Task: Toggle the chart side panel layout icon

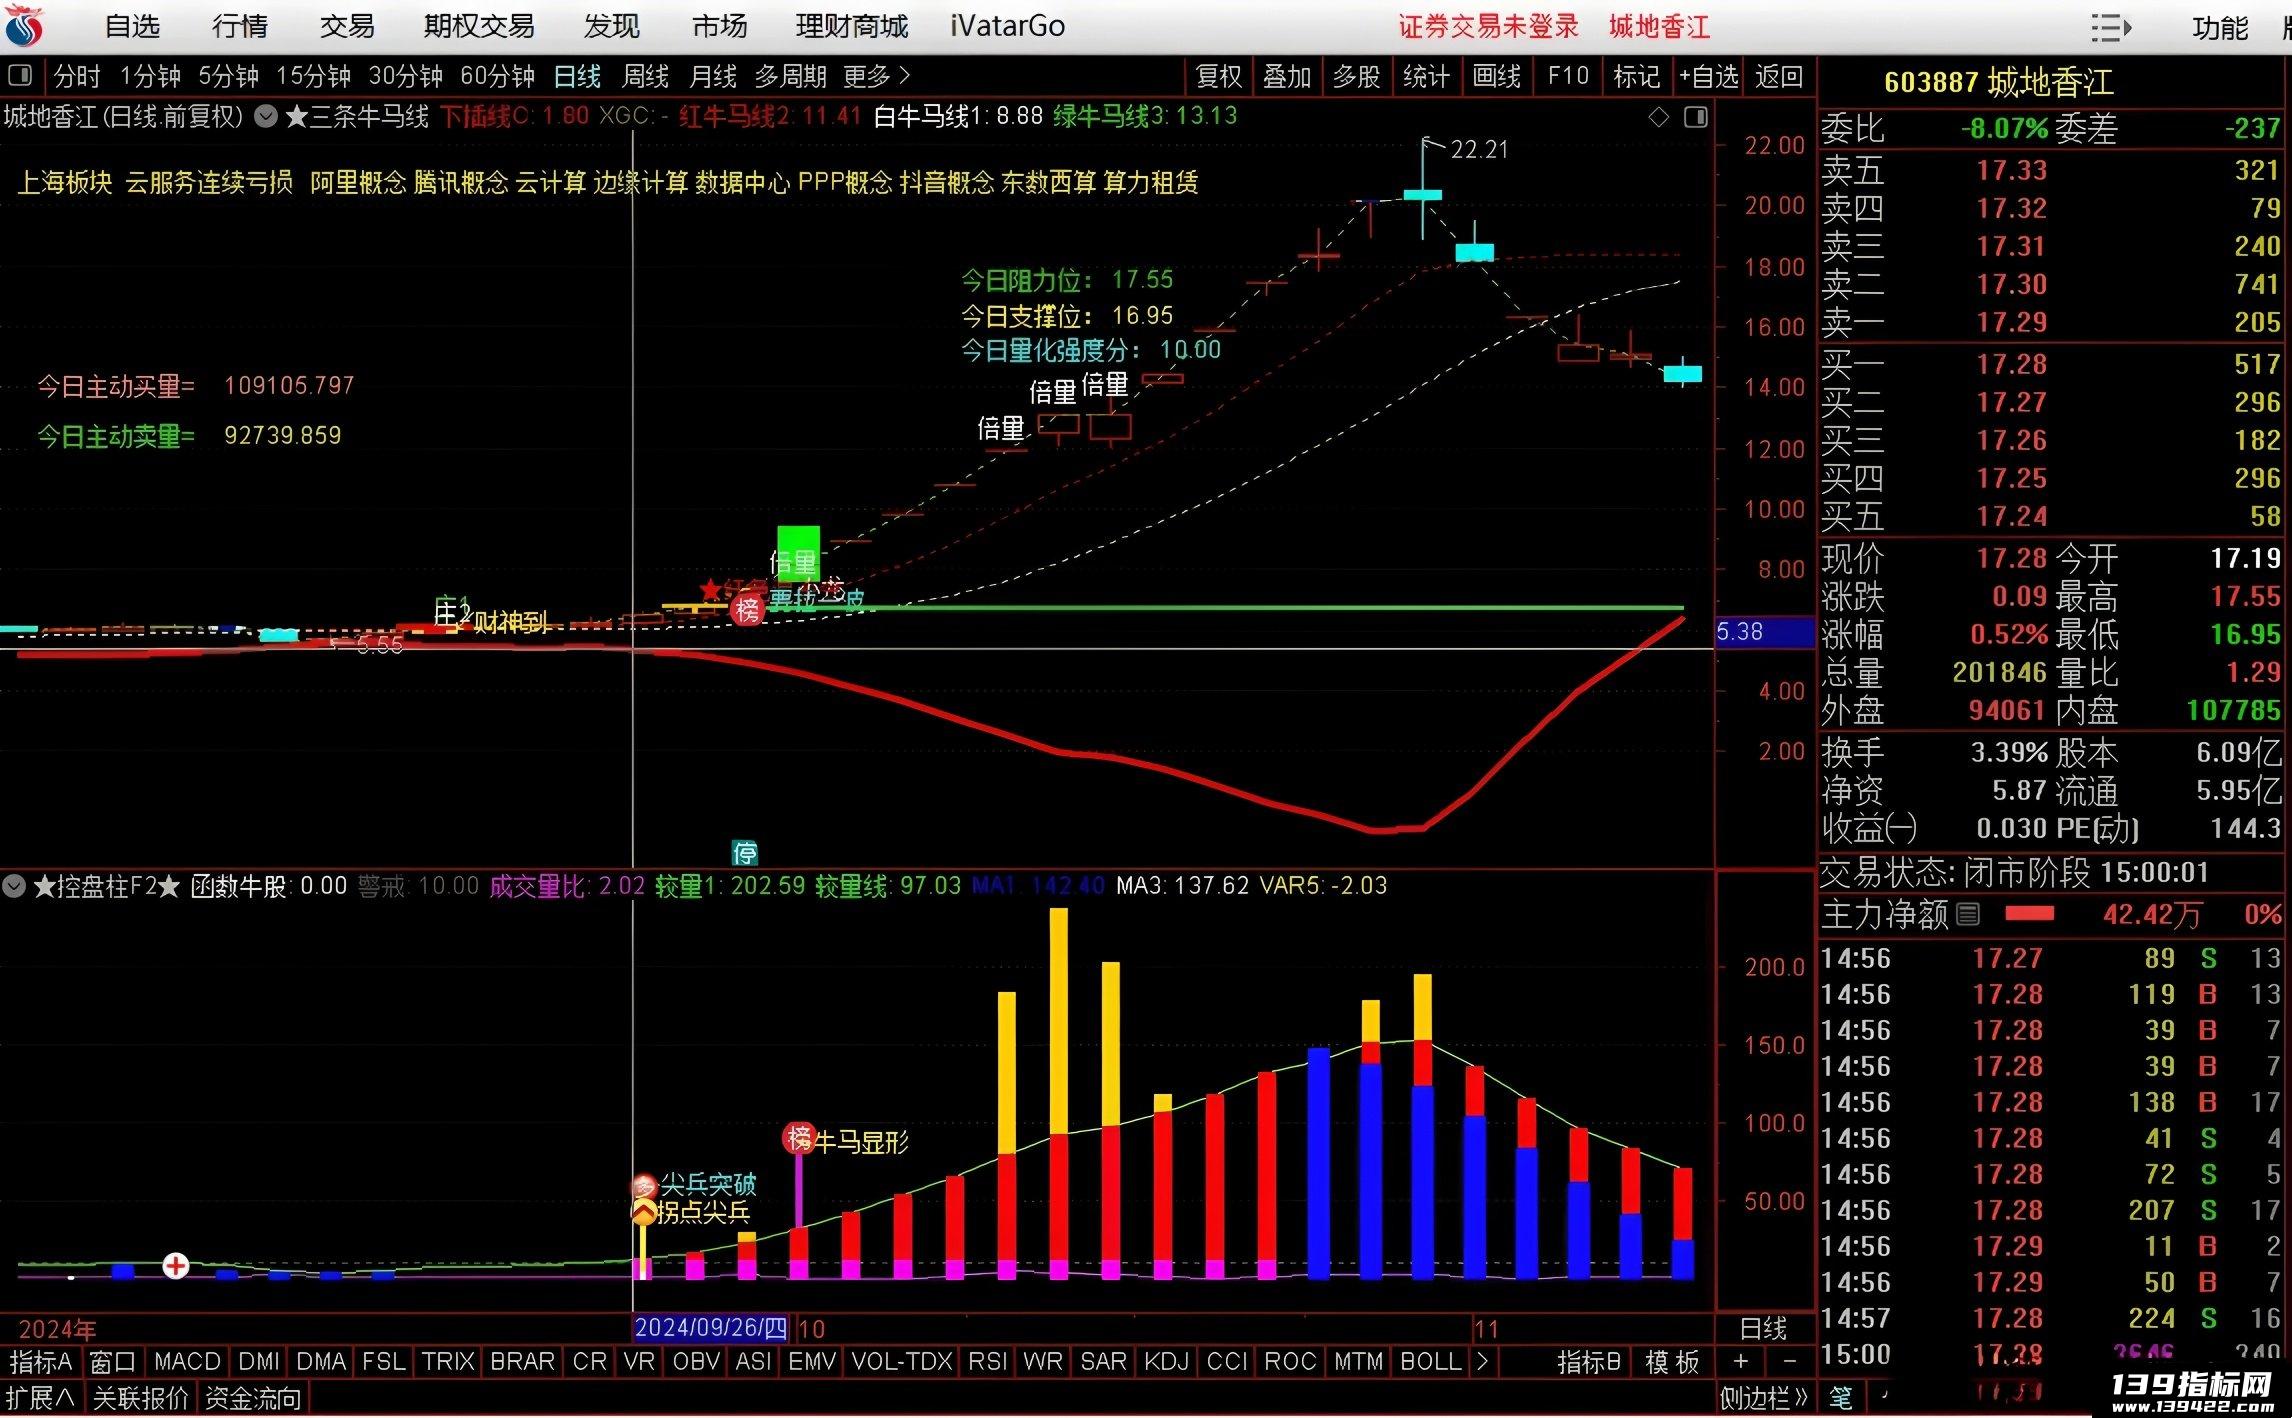Action: [x=1696, y=117]
